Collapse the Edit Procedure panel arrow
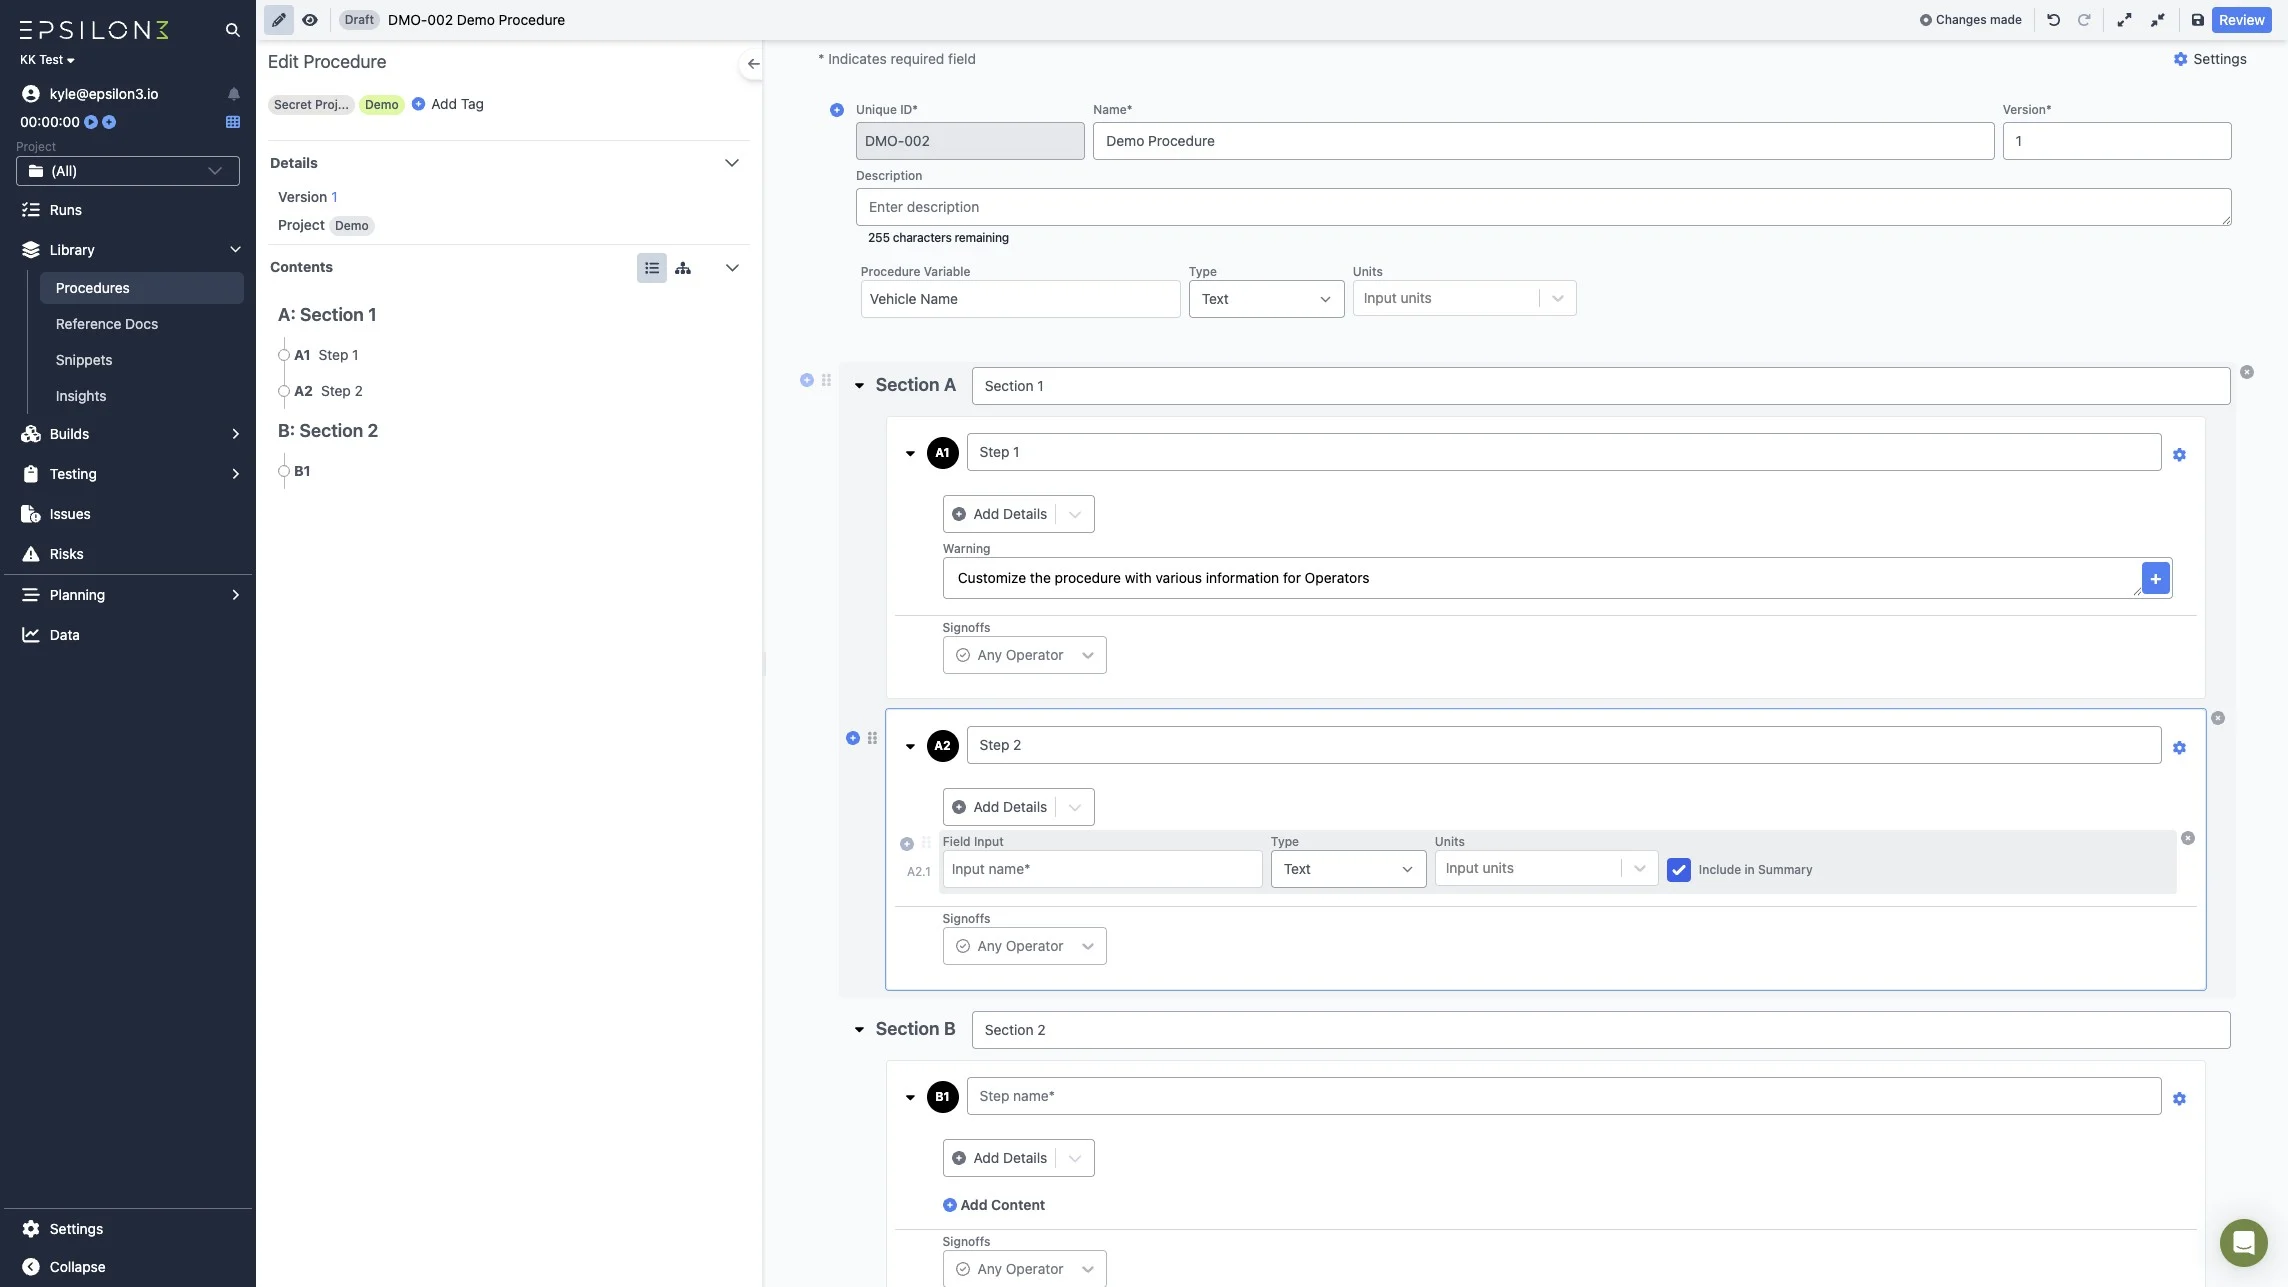The image size is (2288, 1287). click(x=753, y=64)
